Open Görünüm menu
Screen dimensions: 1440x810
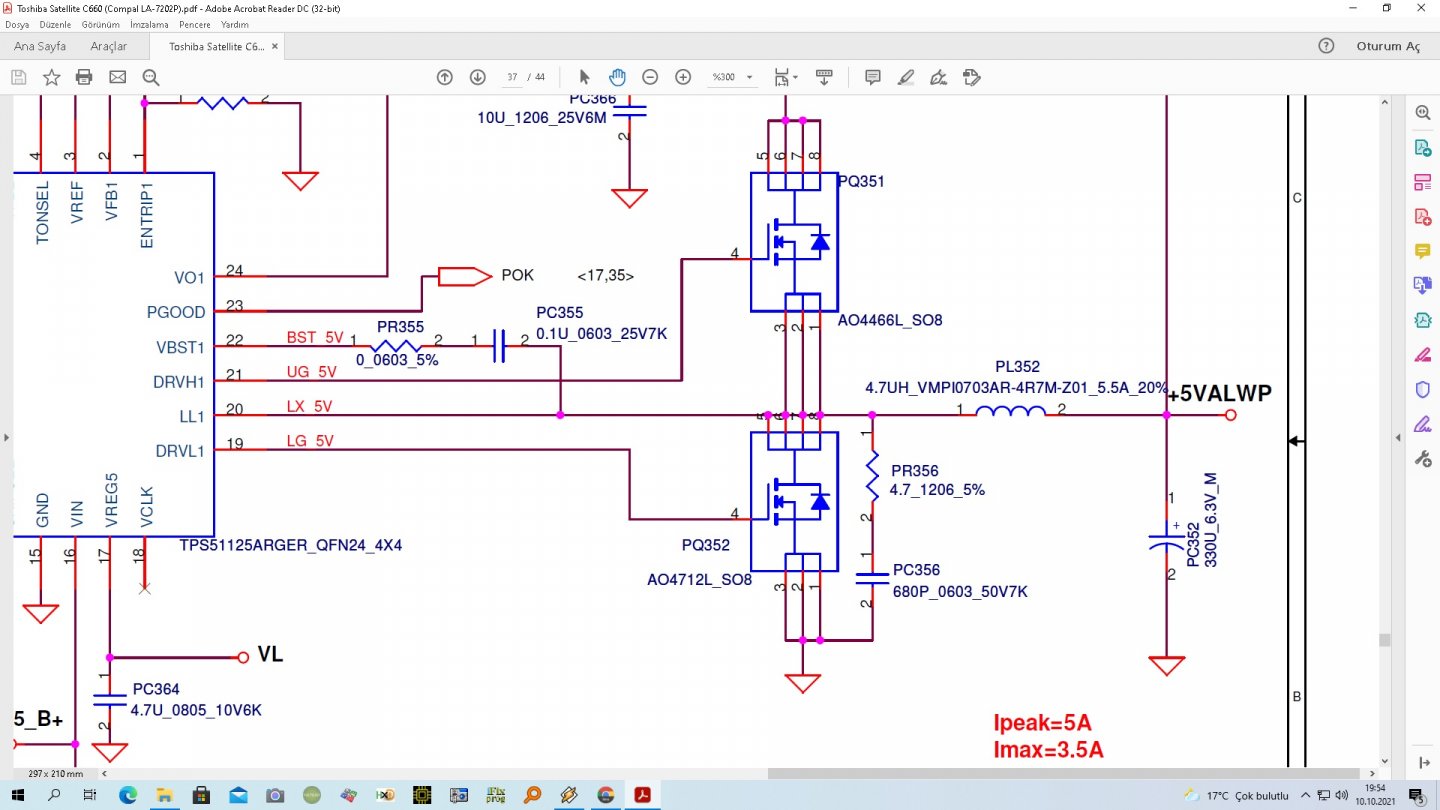(x=100, y=25)
